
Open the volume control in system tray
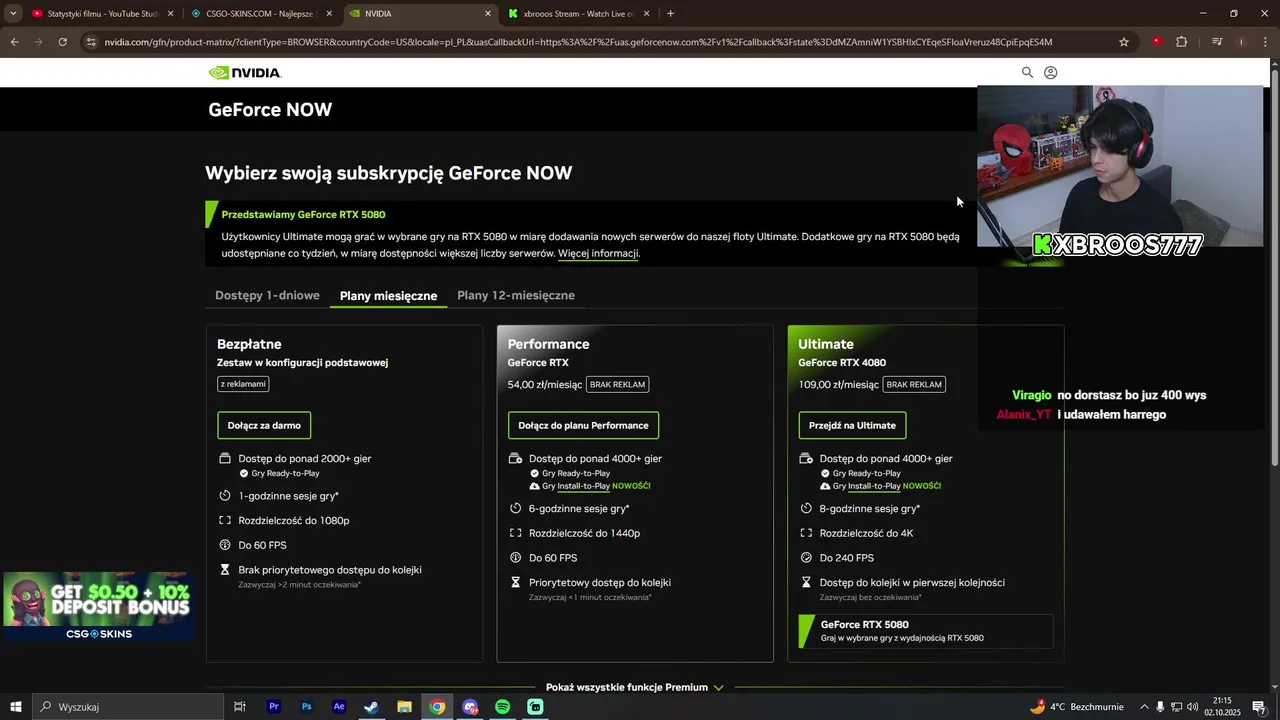point(1193,707)
